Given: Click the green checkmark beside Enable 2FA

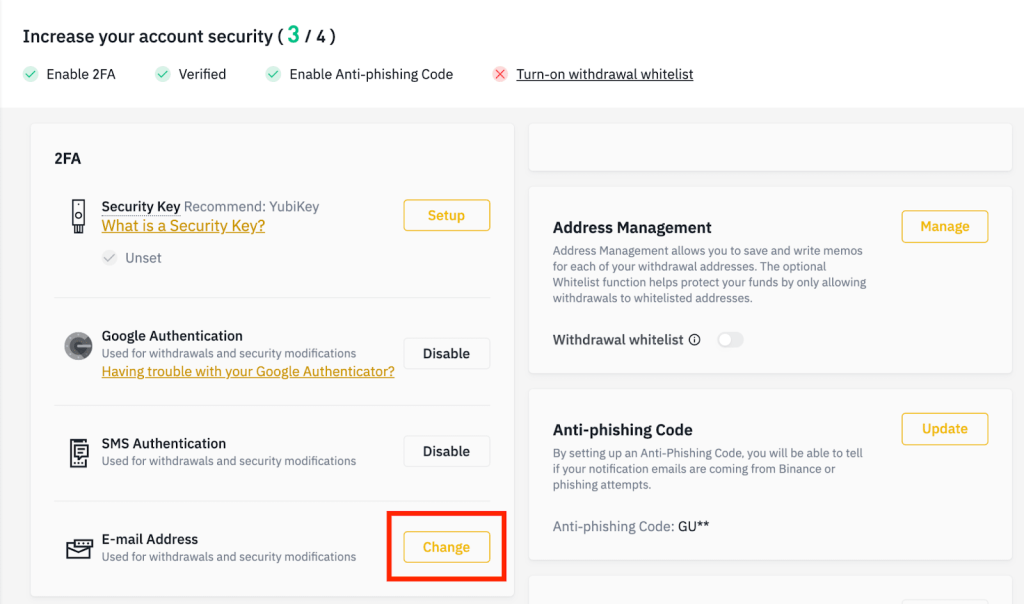Looking at the screenshot, I should (29, 74).
